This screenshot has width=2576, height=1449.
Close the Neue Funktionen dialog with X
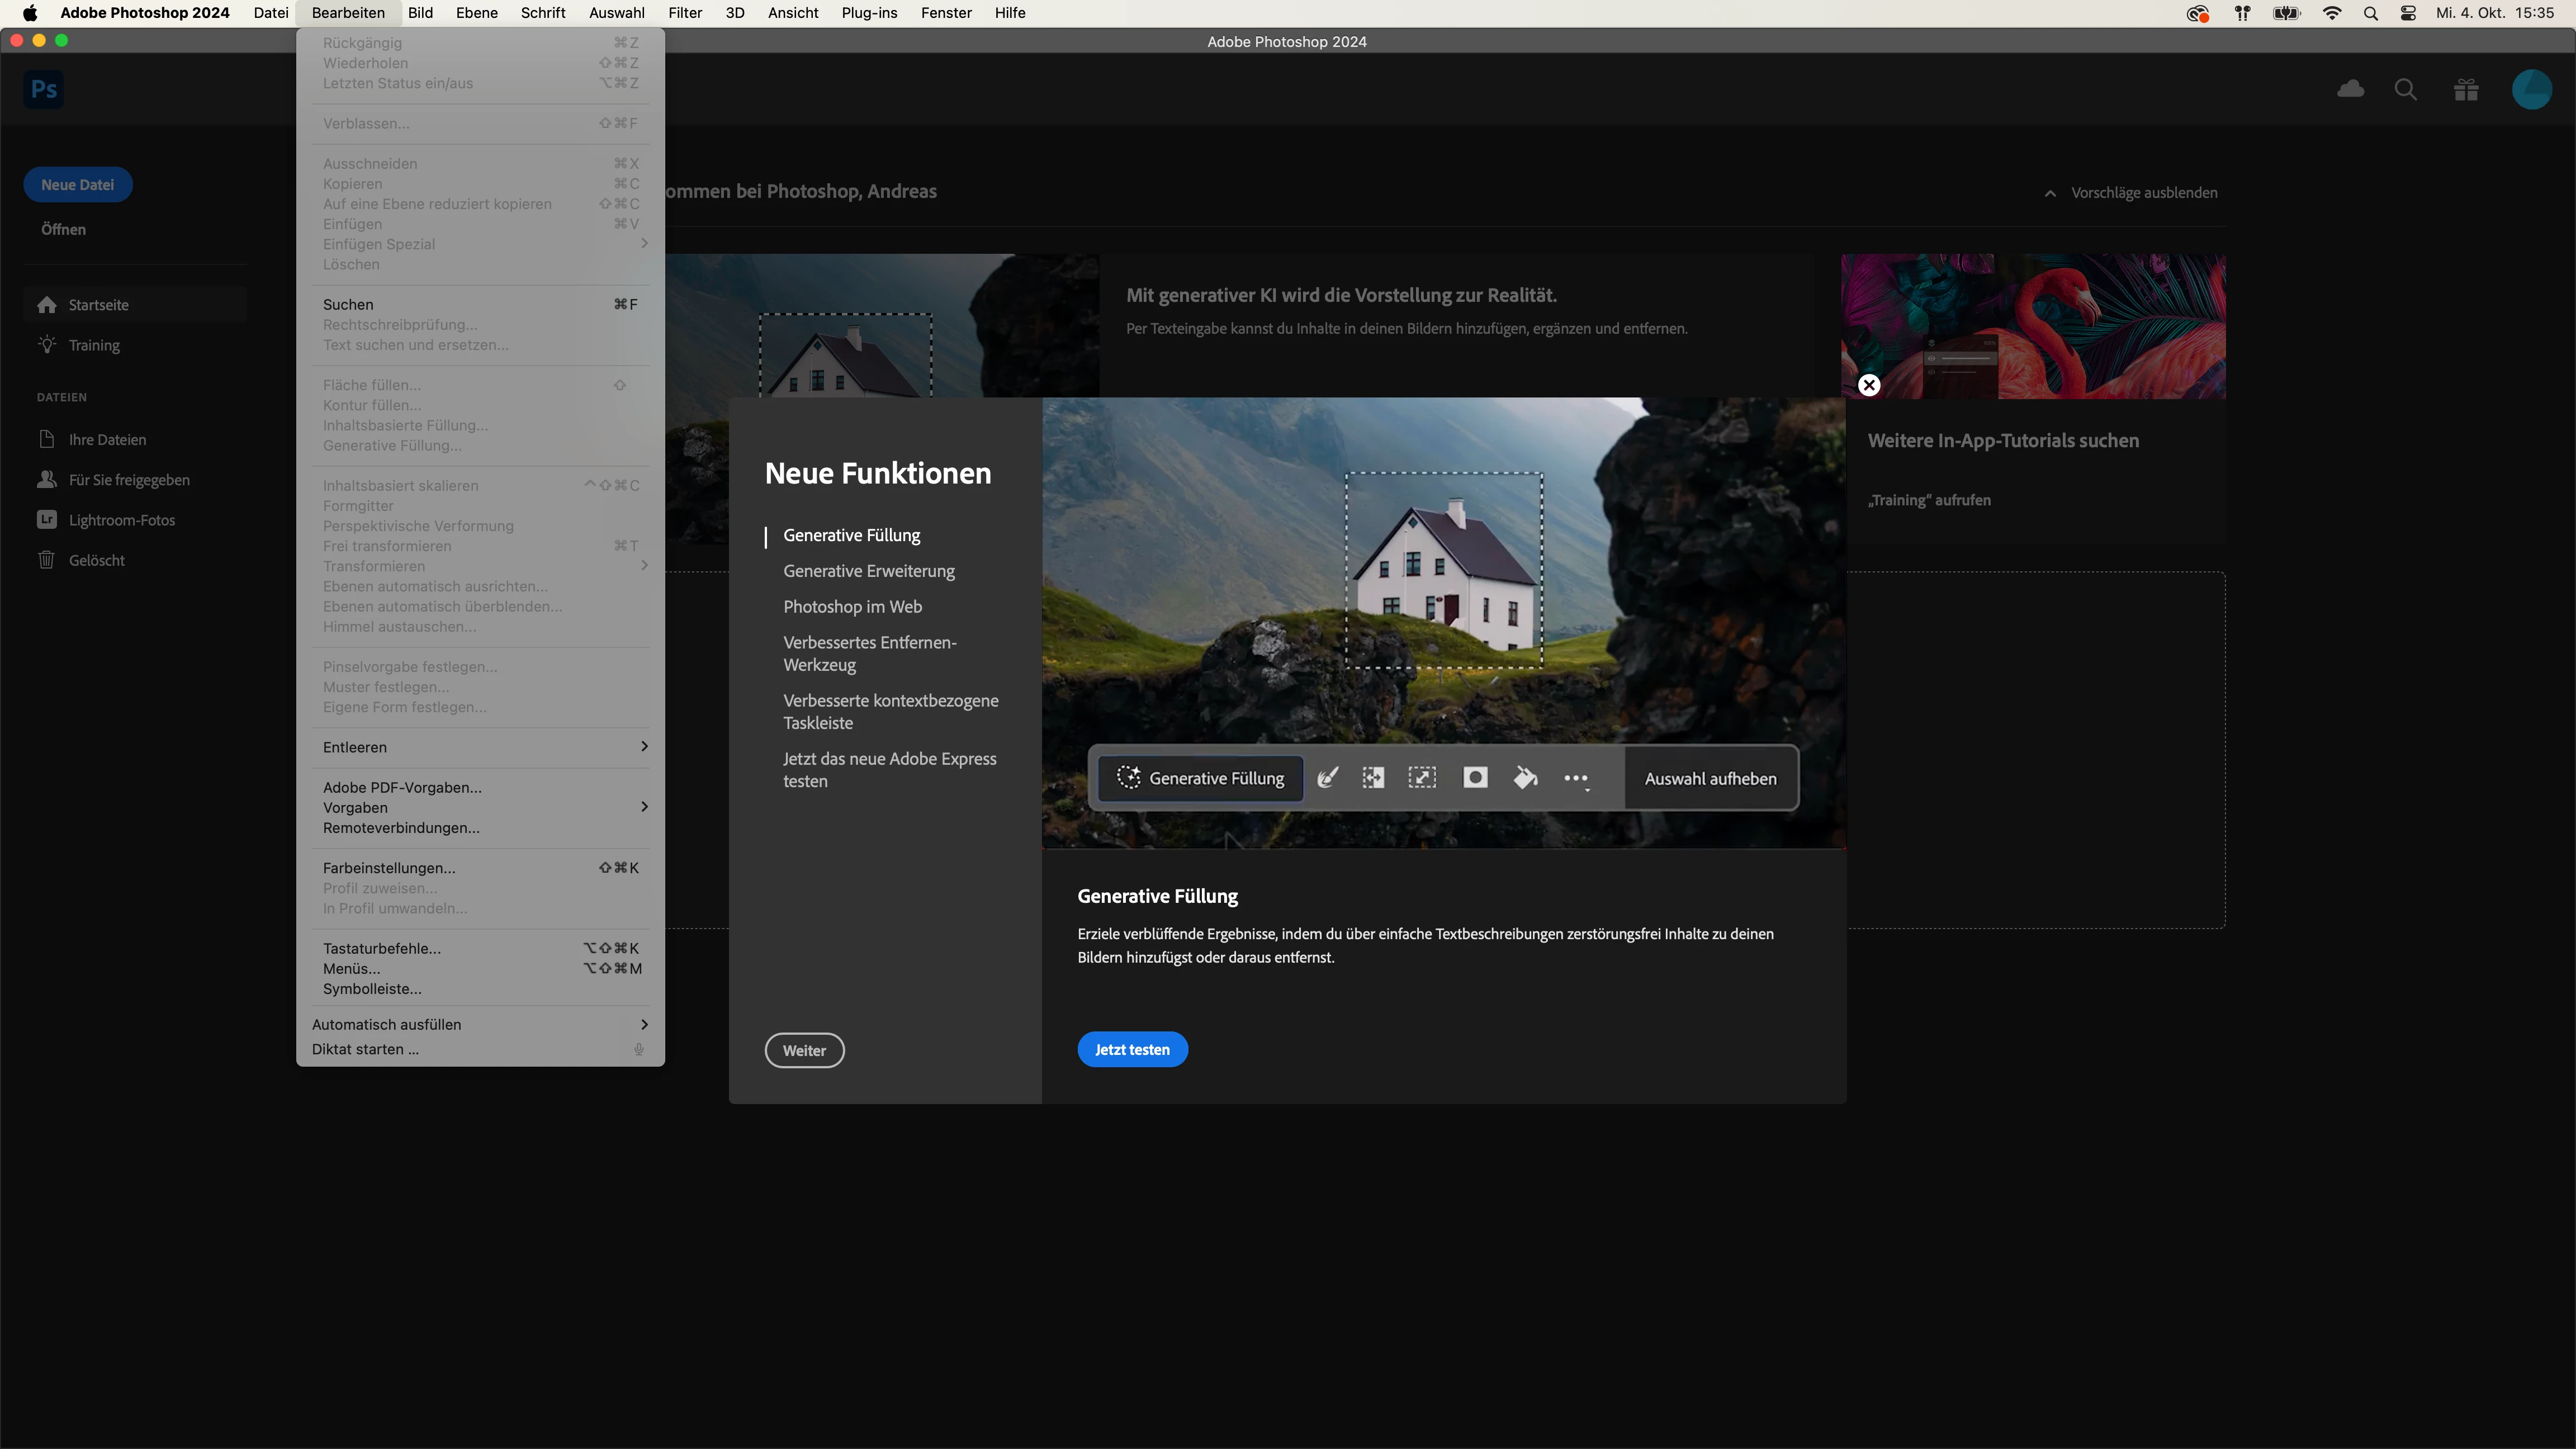pos(1869,385)
